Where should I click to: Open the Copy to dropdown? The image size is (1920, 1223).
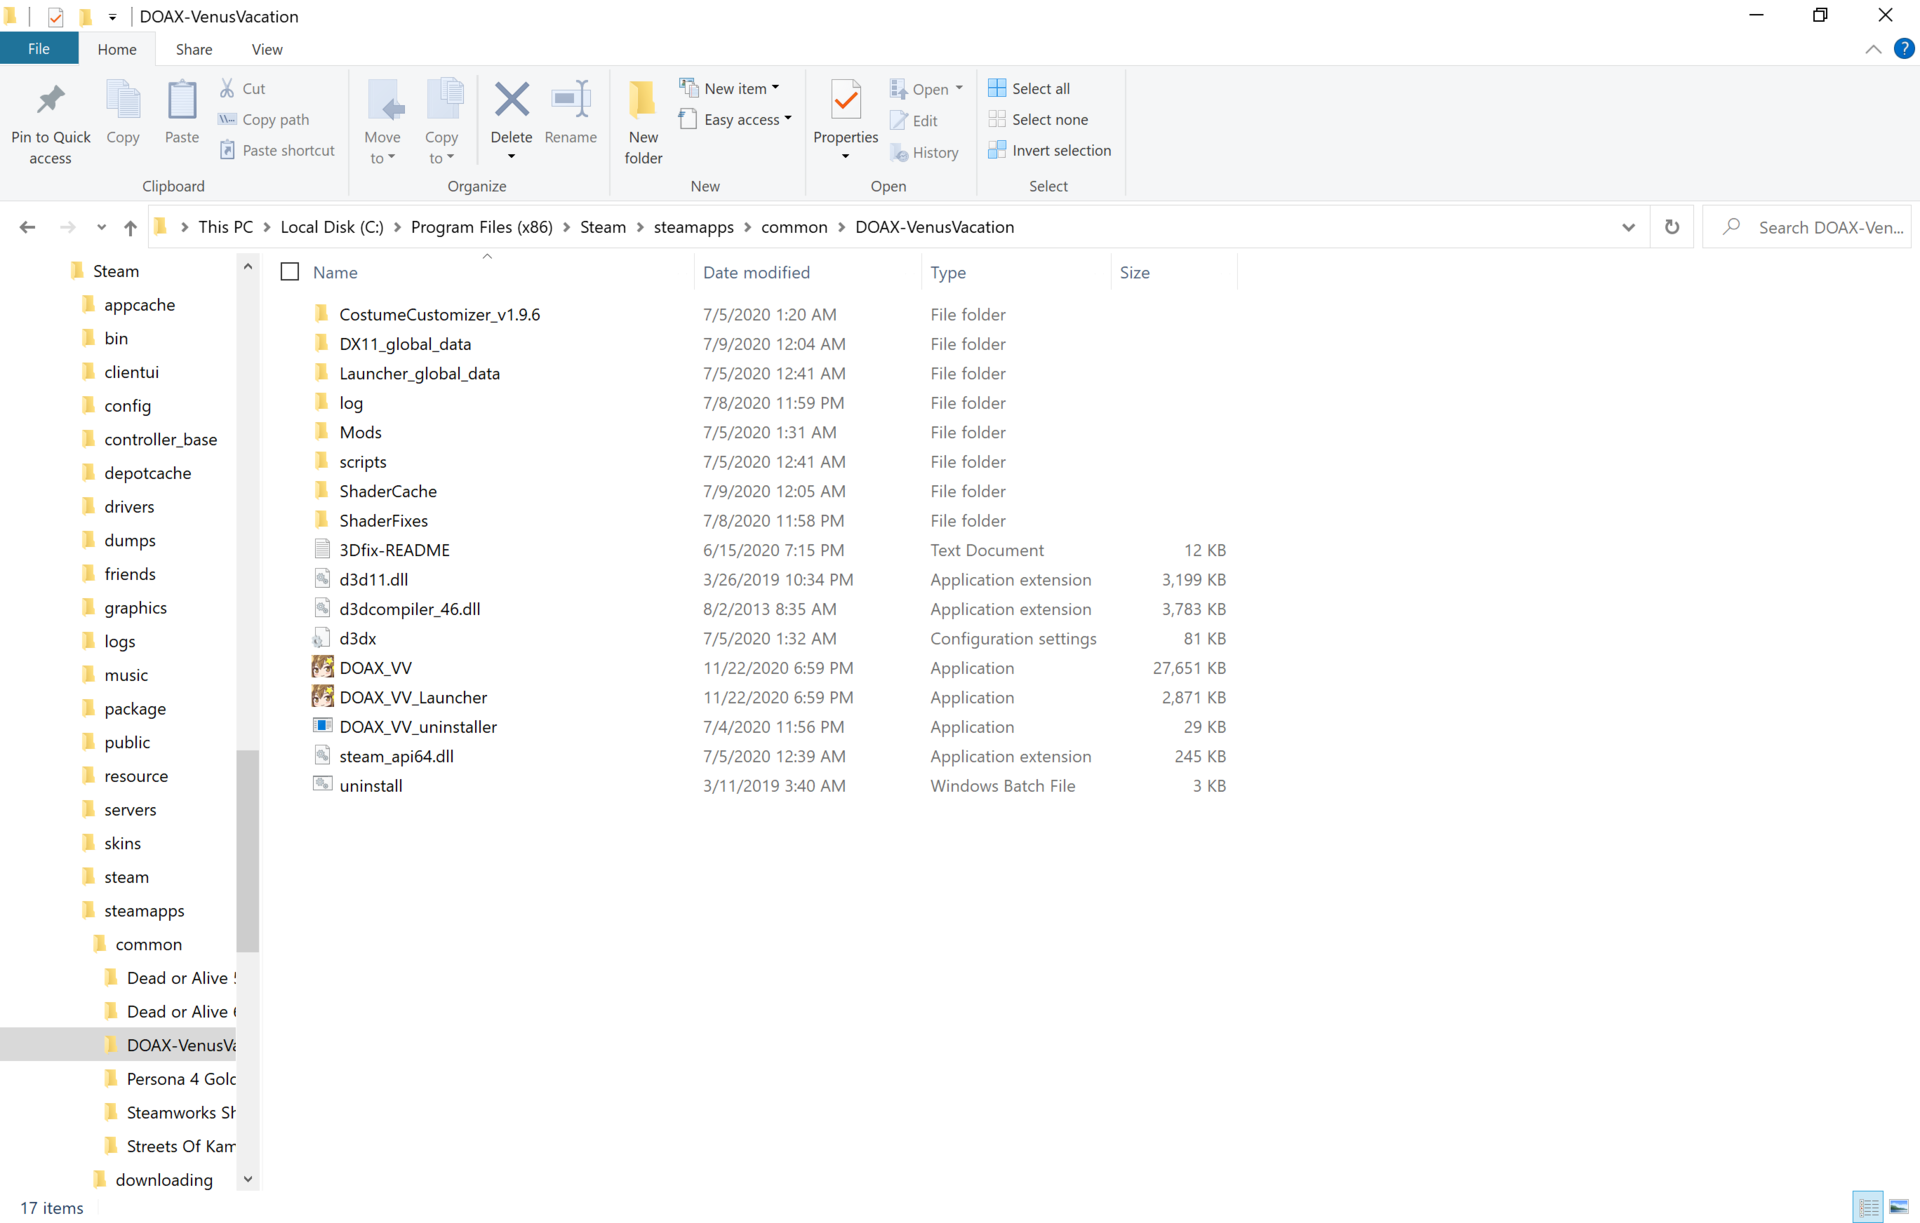(441, 122)
